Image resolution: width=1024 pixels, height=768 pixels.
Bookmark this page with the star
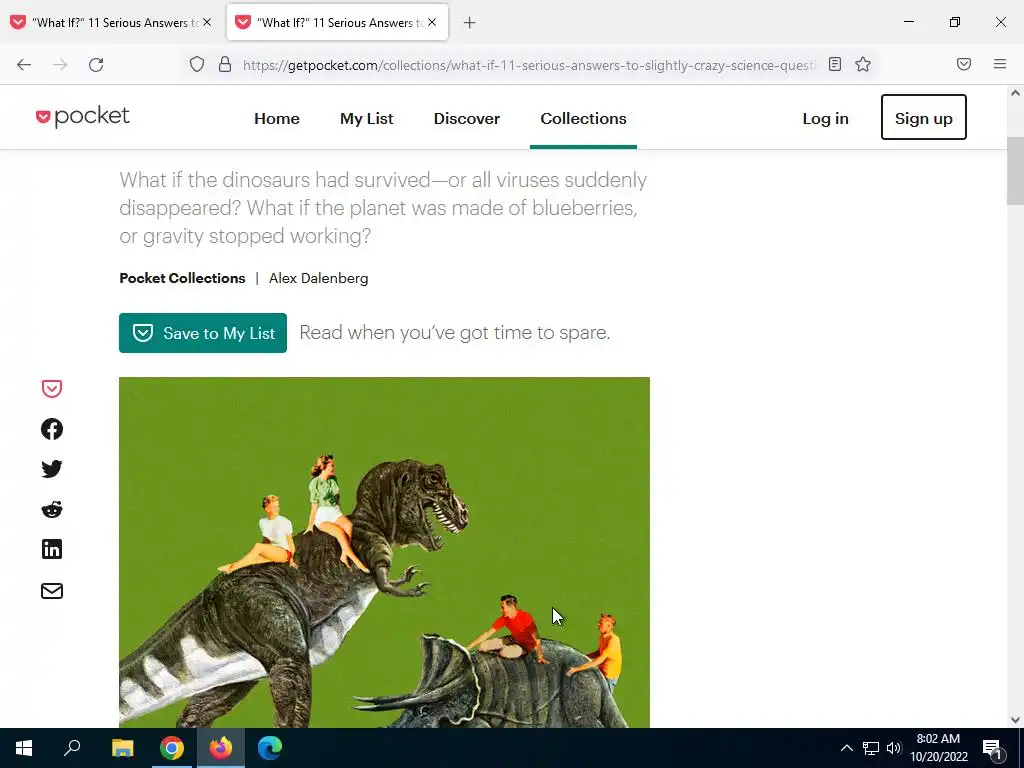pyautogui.click(x=863, y=64)
